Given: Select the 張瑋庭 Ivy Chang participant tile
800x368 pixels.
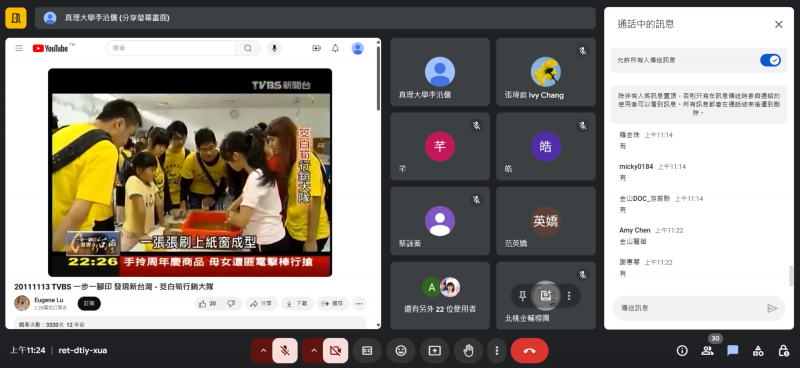Looking at the screenshot, I should click(546, 72).
